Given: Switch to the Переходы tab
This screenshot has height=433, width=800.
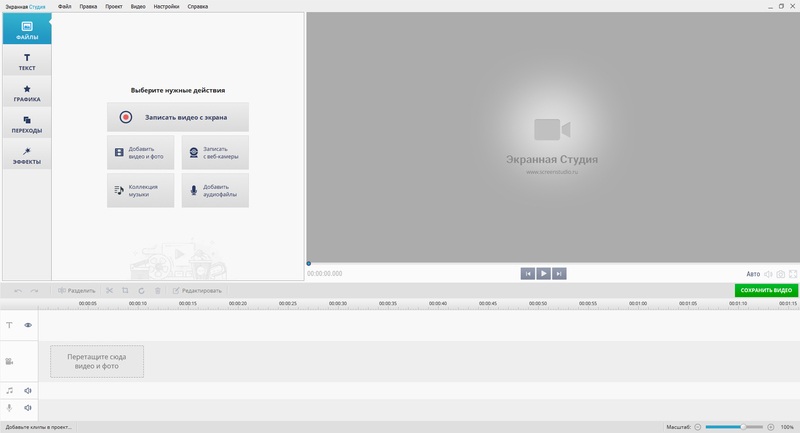Looking at the screenshot, I should coord(26,124).
